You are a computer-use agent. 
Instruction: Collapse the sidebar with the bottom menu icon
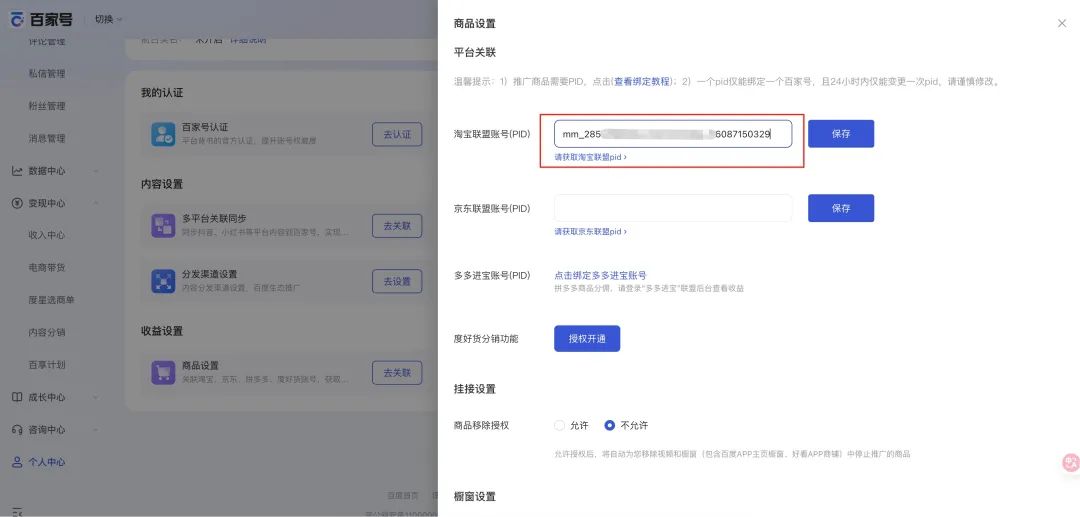pyautogui.click(x=17, y=511)
